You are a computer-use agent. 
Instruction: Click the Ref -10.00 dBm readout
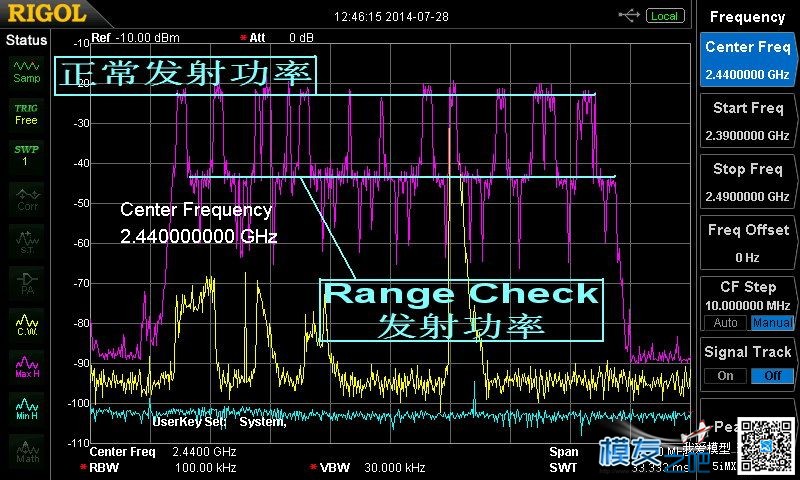click(x=135, y=38)
